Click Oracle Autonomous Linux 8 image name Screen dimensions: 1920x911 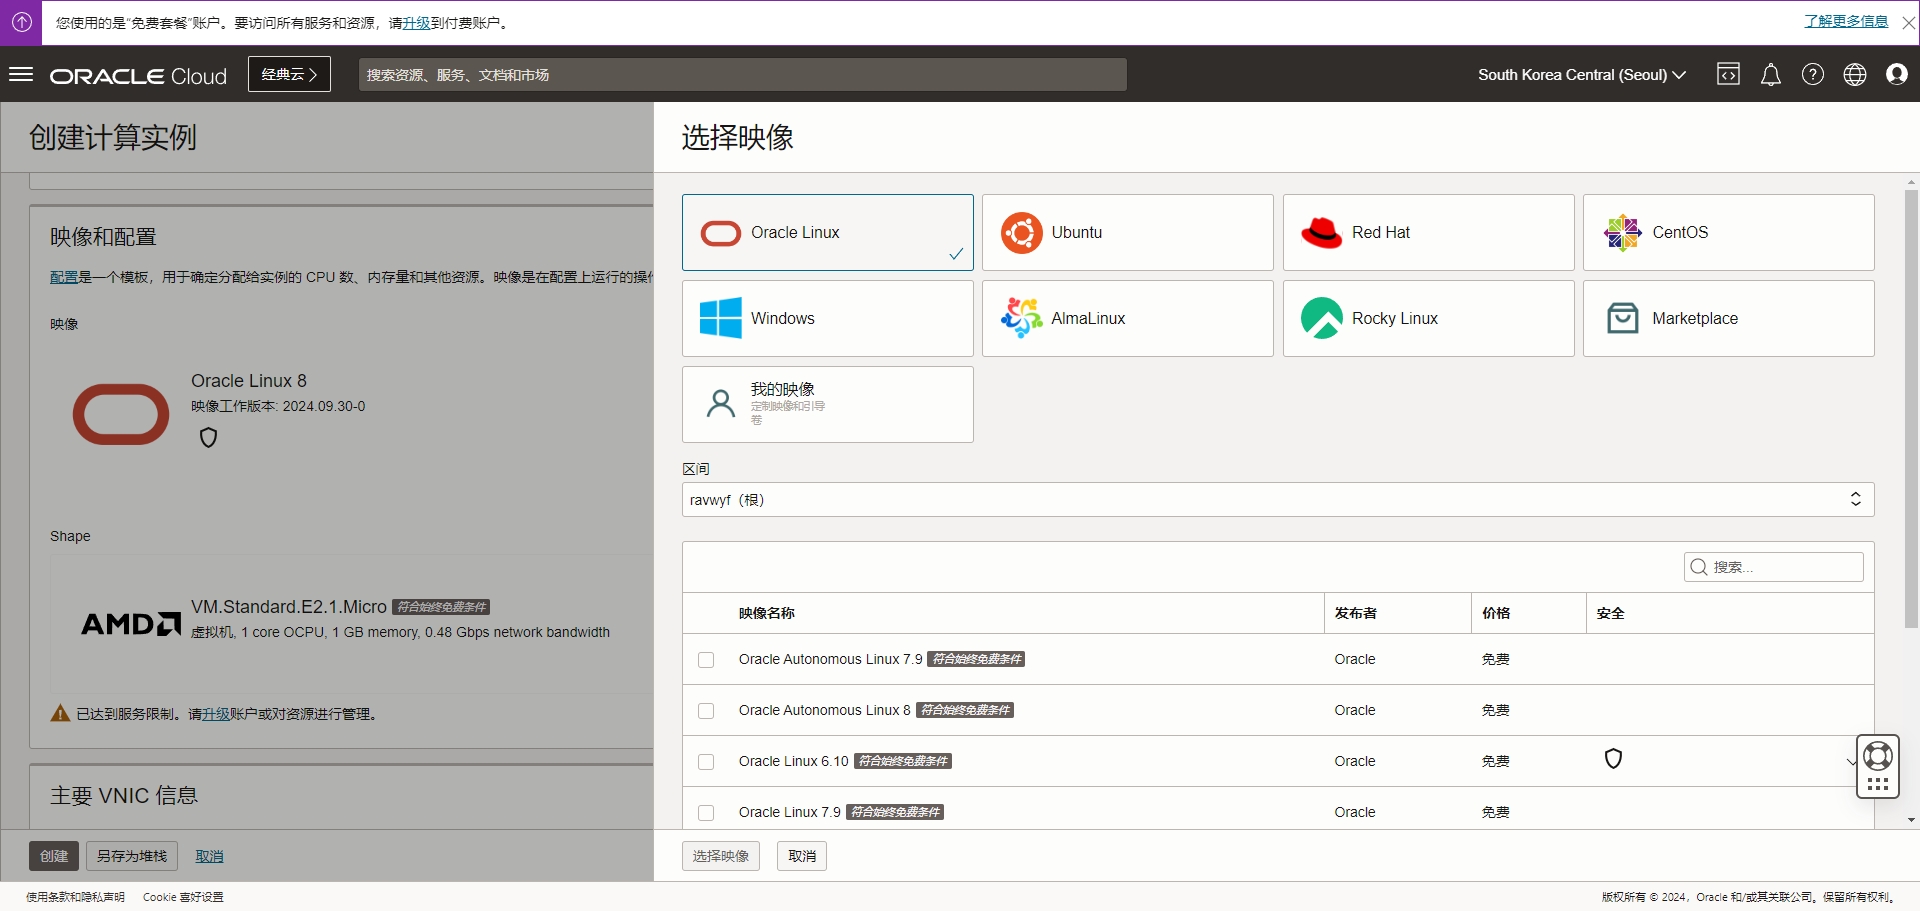(824, 710)
